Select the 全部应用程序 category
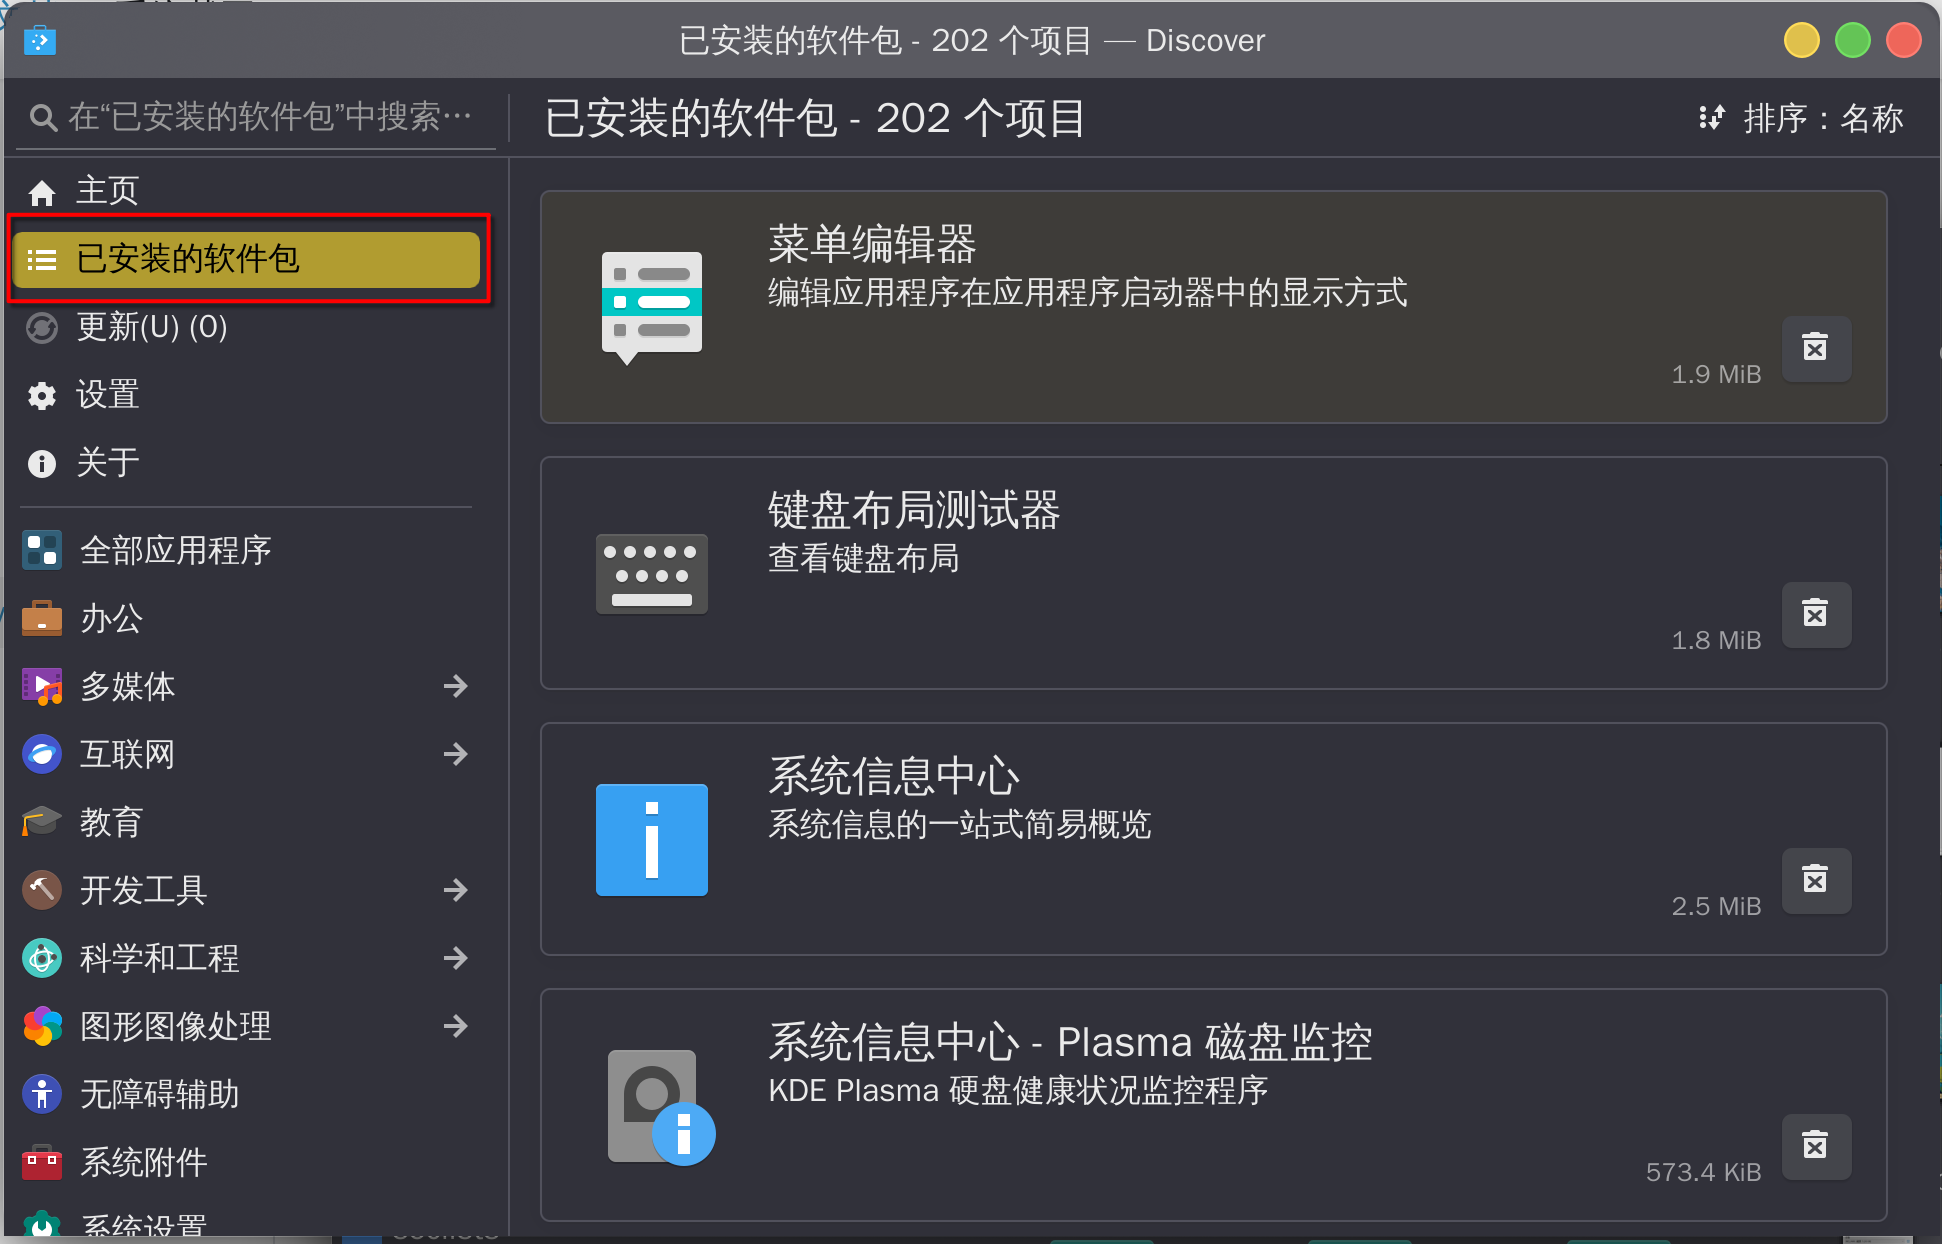This screenshot has height=1244, width=1942. 247,550
